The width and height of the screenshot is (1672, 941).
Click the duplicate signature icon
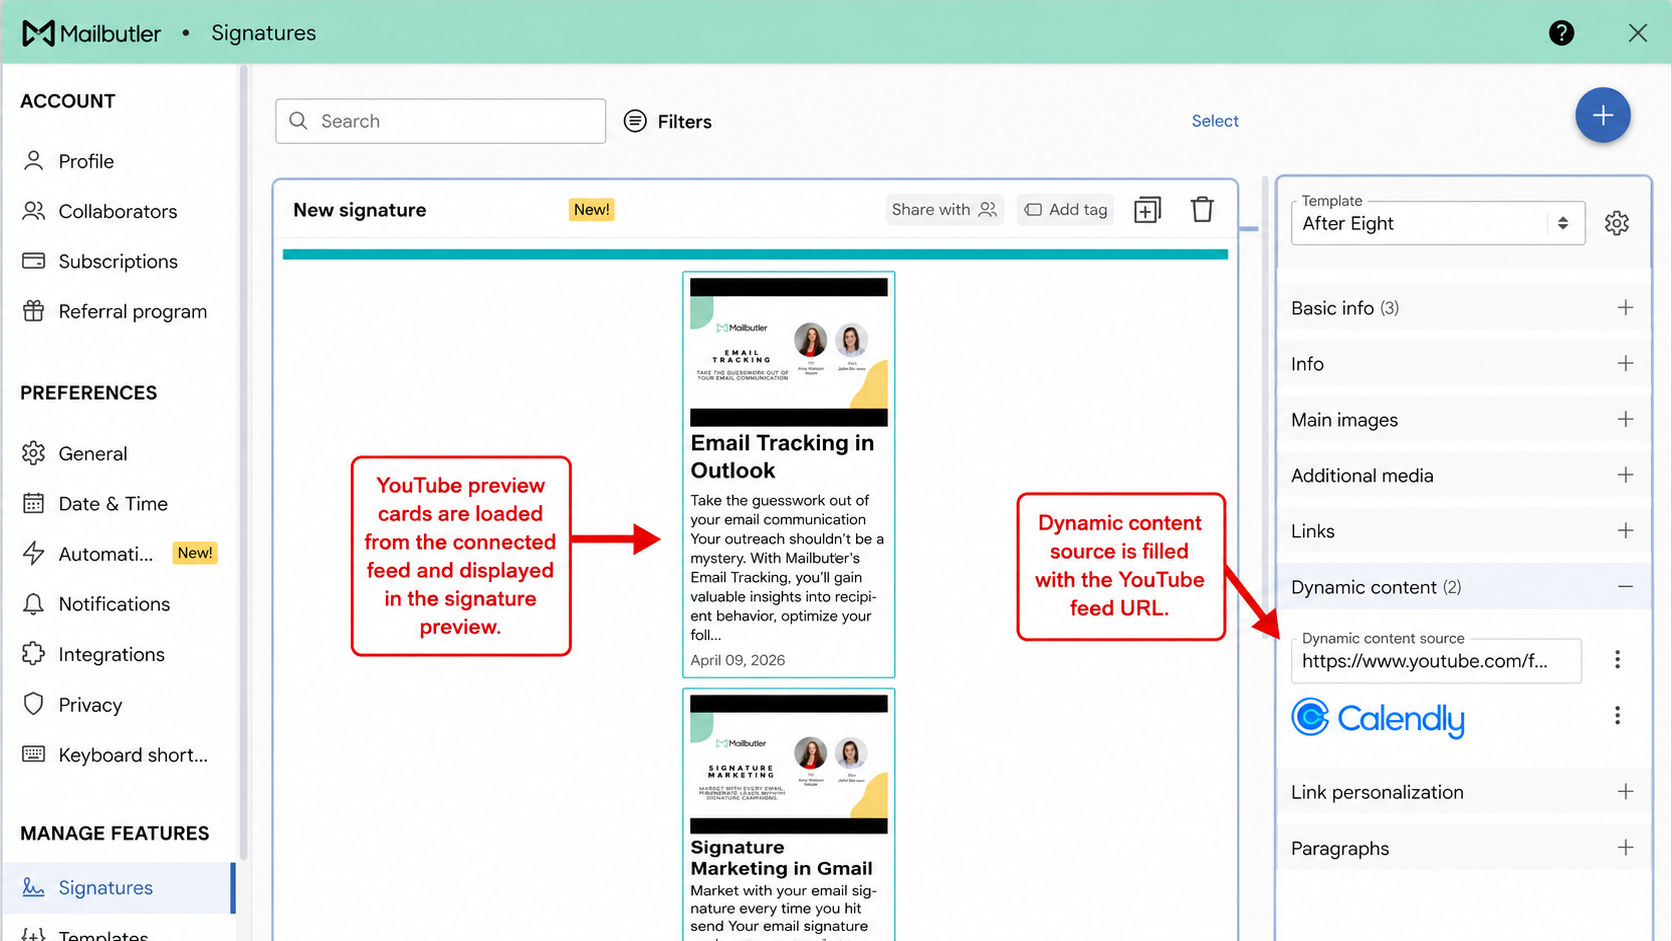[1147, 209]
